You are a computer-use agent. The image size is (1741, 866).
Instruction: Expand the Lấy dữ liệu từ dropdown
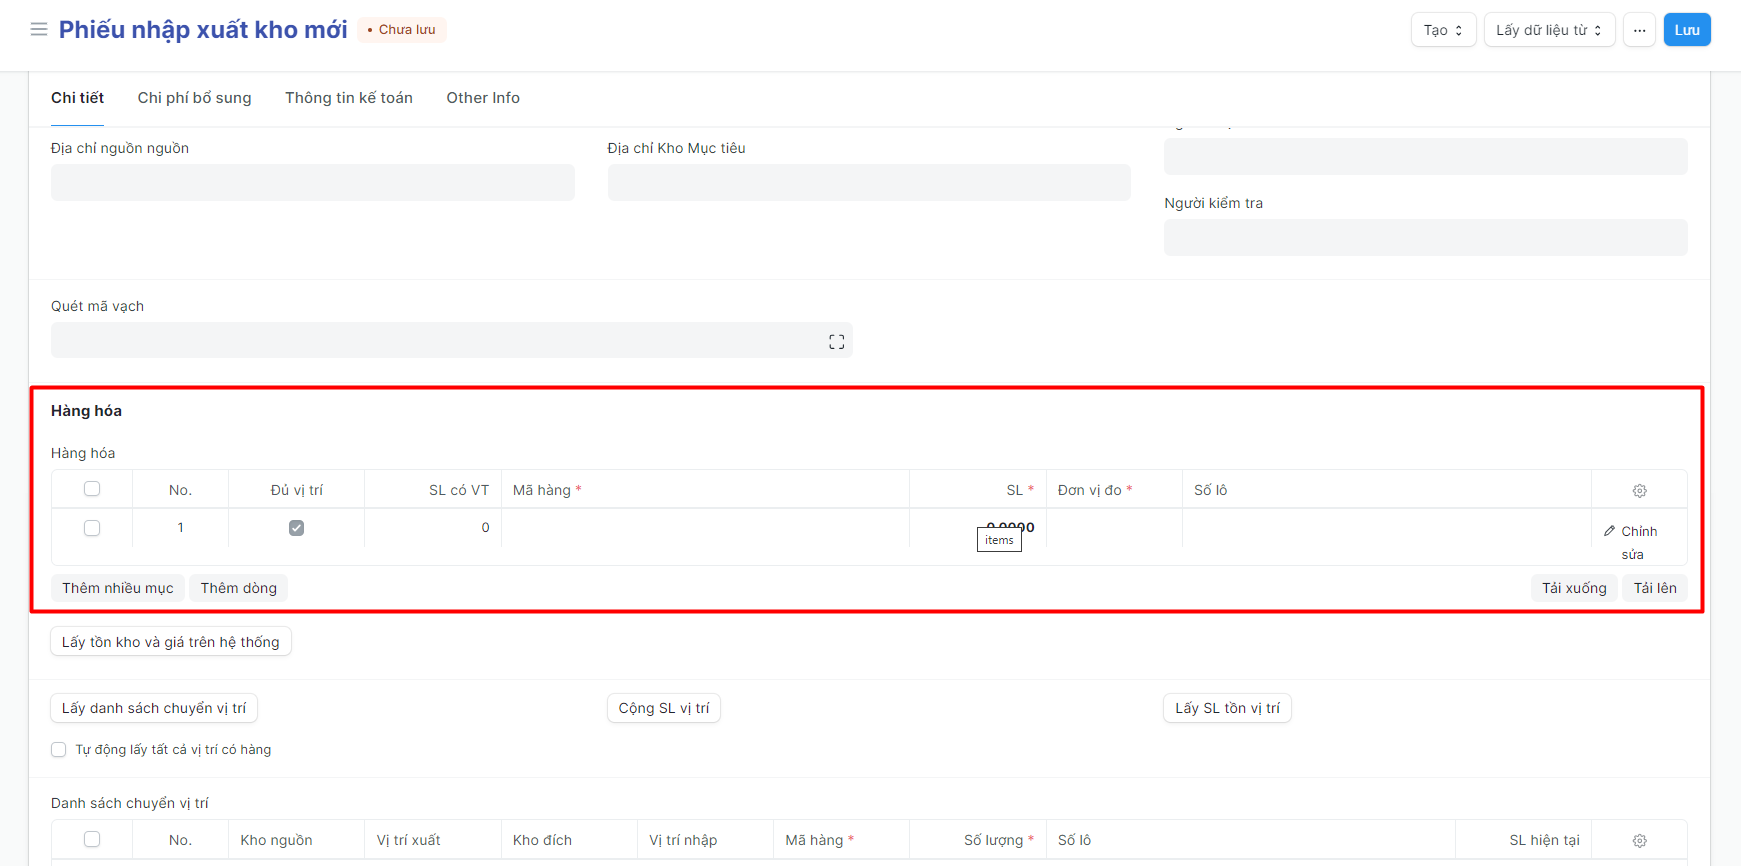[1548, 30]
